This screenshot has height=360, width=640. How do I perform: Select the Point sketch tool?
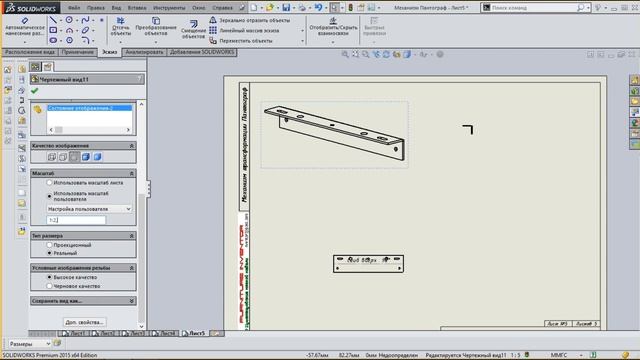click(x=102, y=20)
